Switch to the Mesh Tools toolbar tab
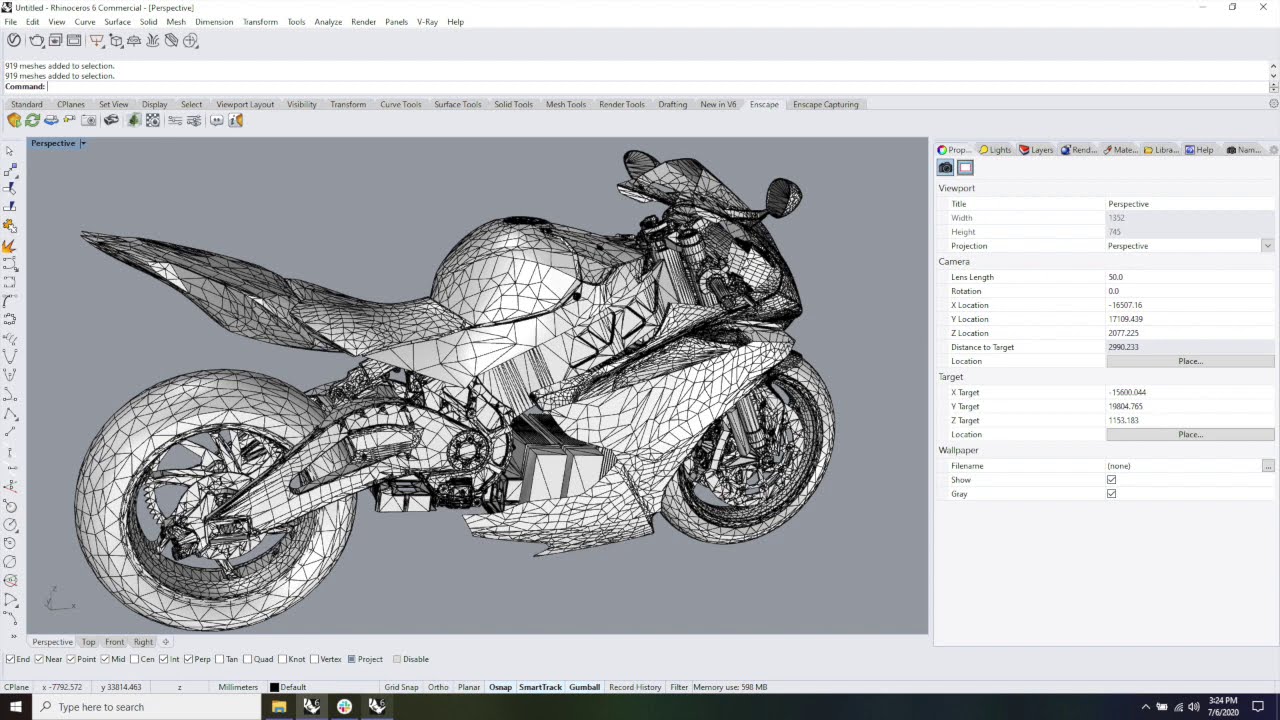The height and width of the screenshot is (720, 1280). pos(566,104)
